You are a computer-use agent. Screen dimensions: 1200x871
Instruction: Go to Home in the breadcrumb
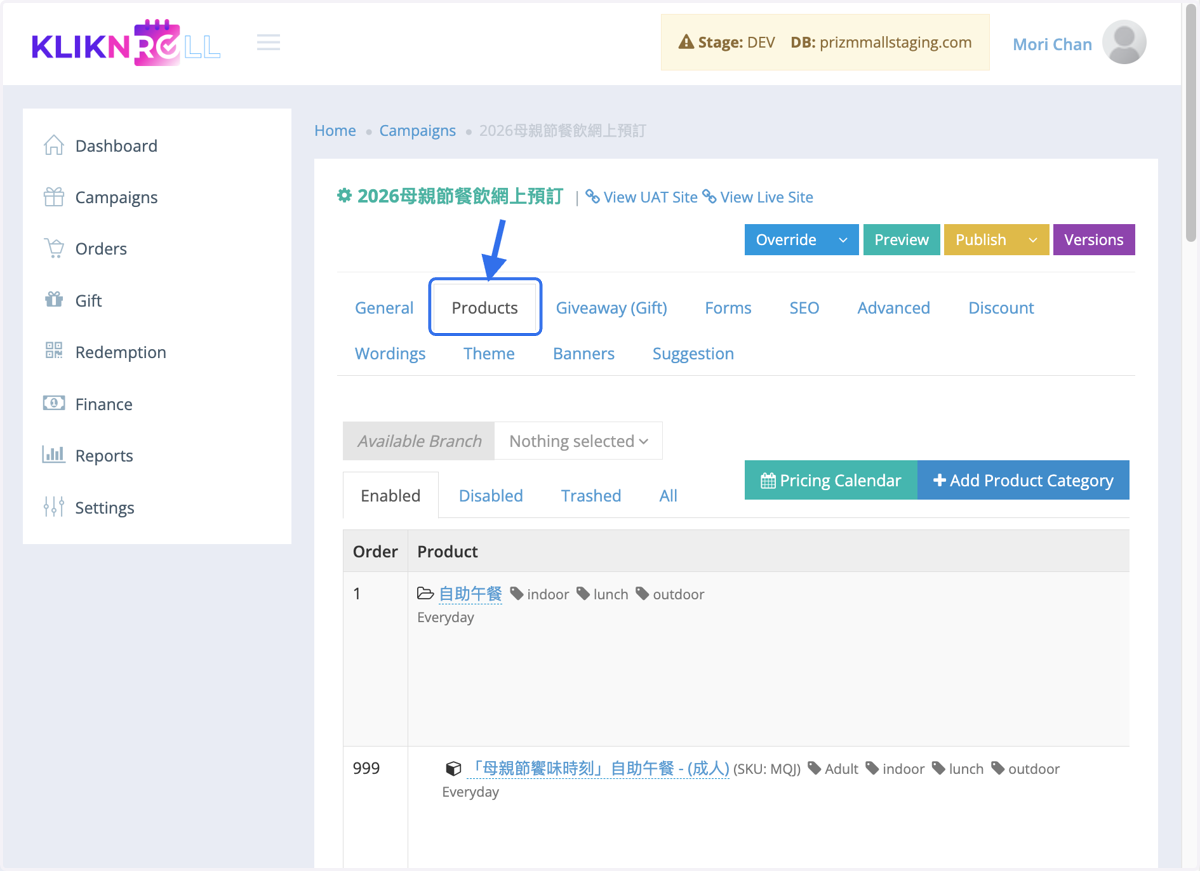(x=335, y=130)
